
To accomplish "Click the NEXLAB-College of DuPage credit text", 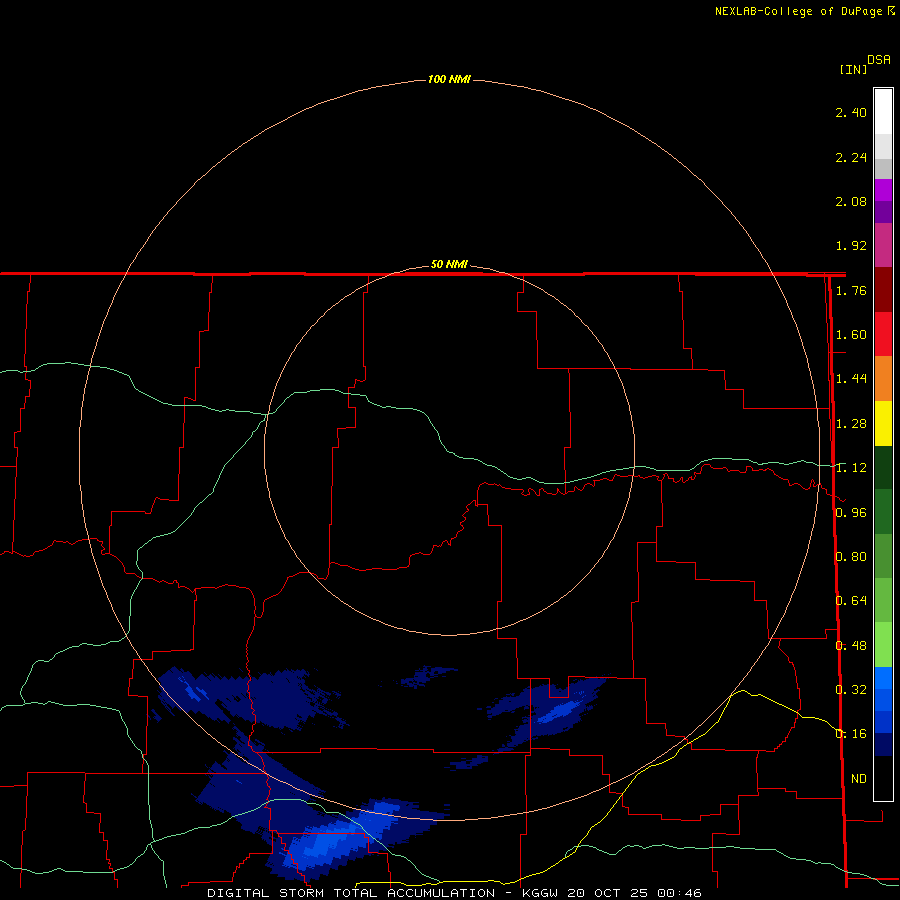I will 798,11.
